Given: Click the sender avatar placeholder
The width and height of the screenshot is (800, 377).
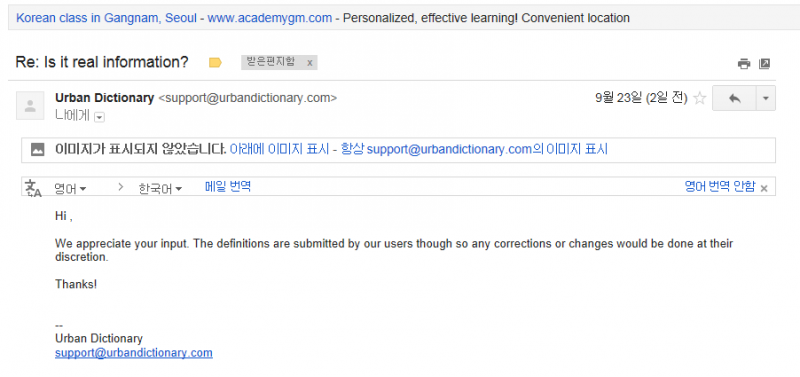Looking at the screenshot, I should pyautogui.click(x=30, y=106).
